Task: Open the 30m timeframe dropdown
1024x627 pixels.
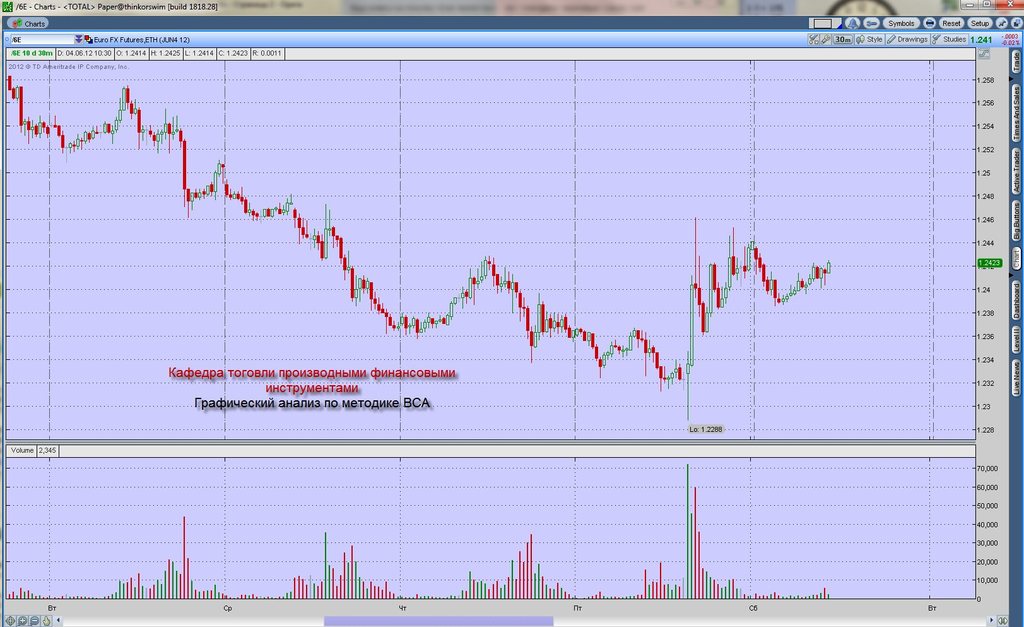Action: click(x=842, y=39)
